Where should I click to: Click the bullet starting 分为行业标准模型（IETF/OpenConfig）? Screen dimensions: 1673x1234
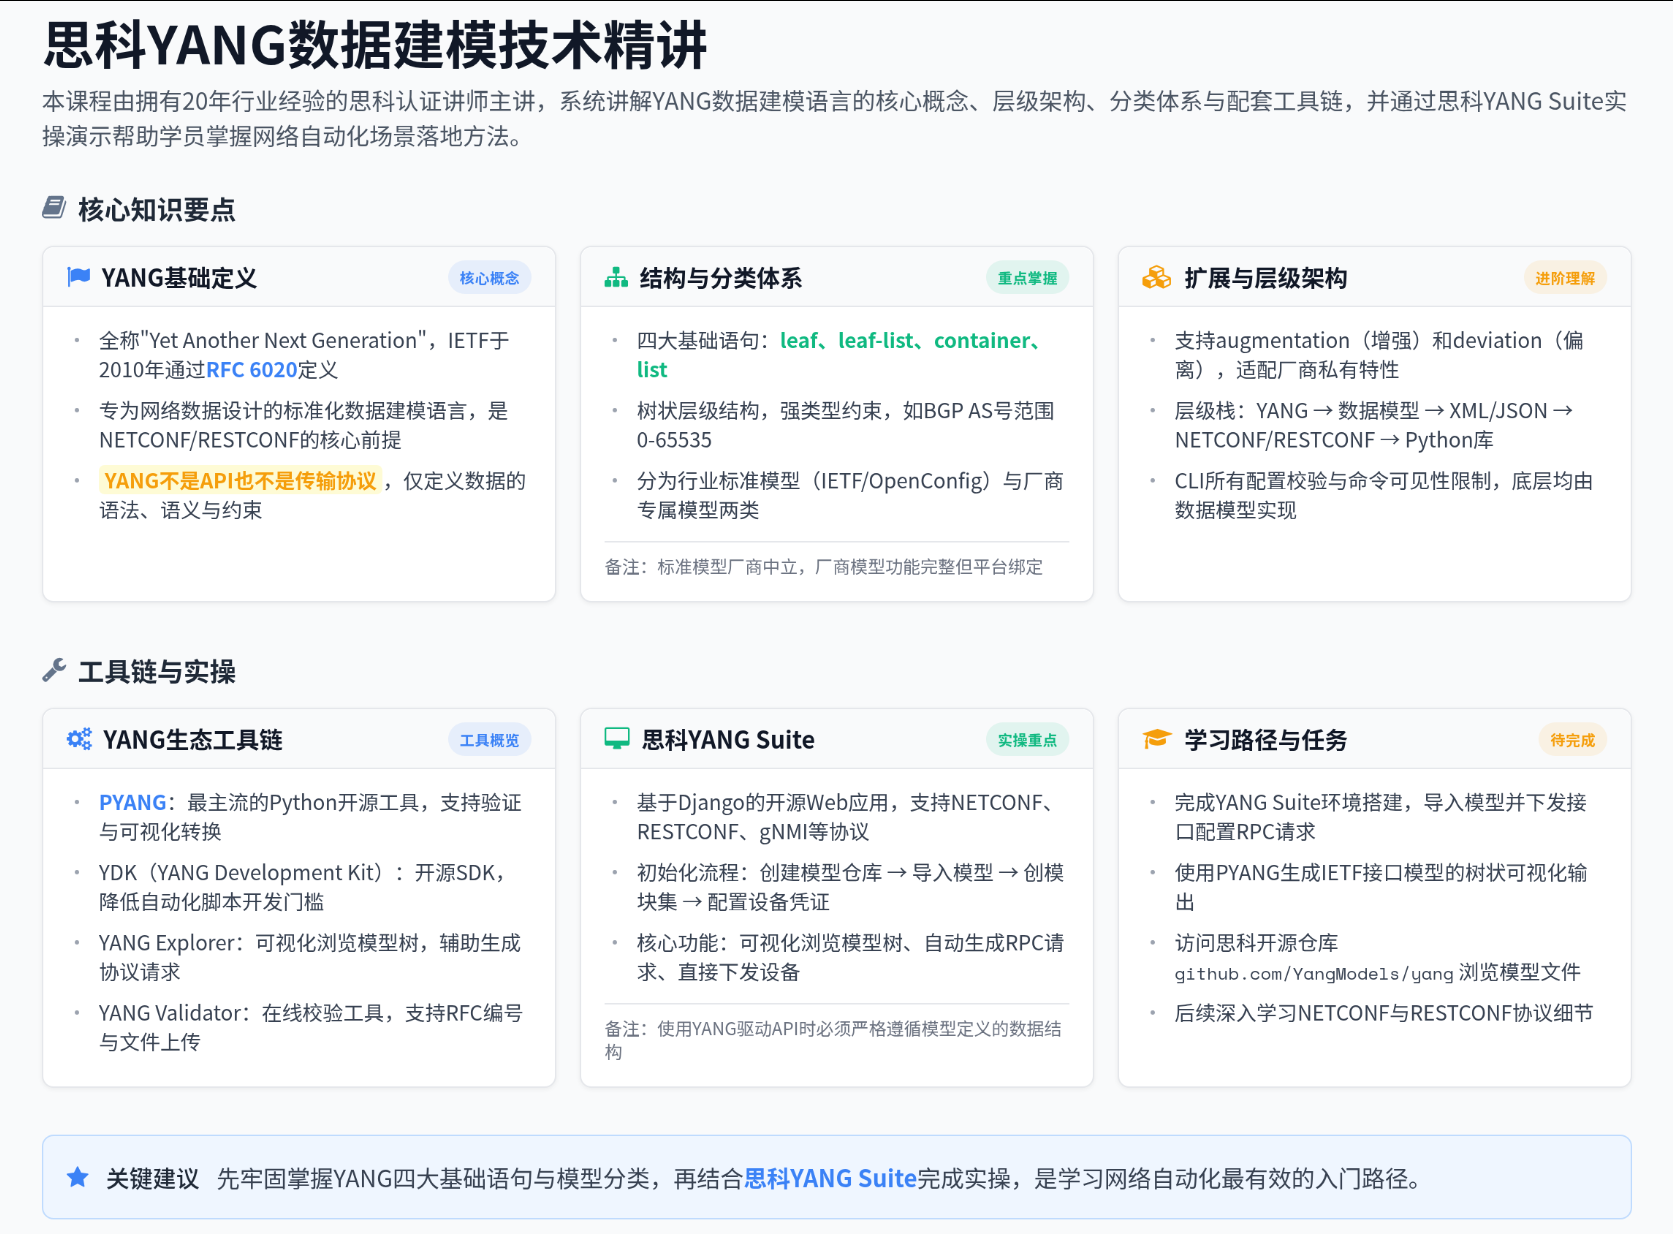coord(850,495)
